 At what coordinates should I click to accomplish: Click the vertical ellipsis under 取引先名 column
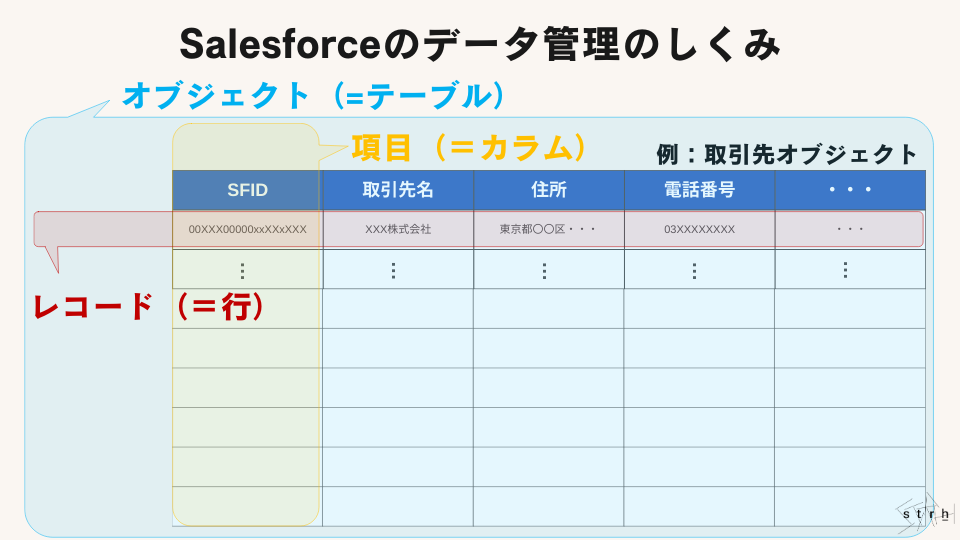click(x=393, y=270)
